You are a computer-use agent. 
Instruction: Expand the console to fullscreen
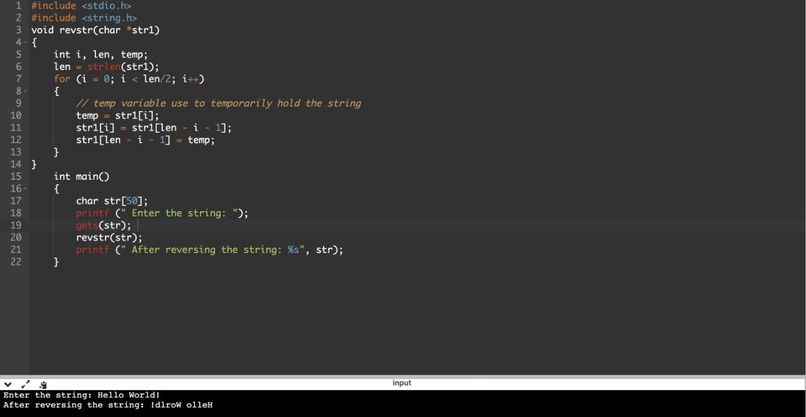click(26, 384)
